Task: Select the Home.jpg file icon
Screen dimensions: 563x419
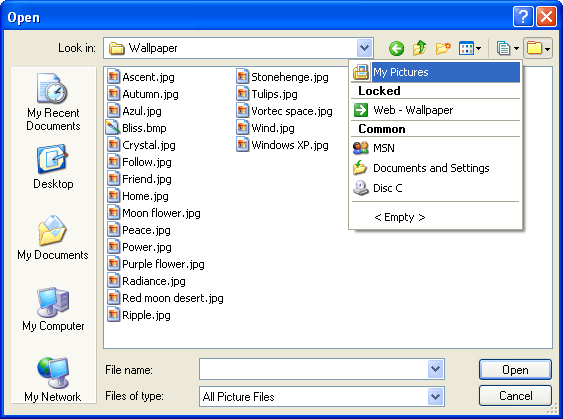Action: click(x=113, y=196)
